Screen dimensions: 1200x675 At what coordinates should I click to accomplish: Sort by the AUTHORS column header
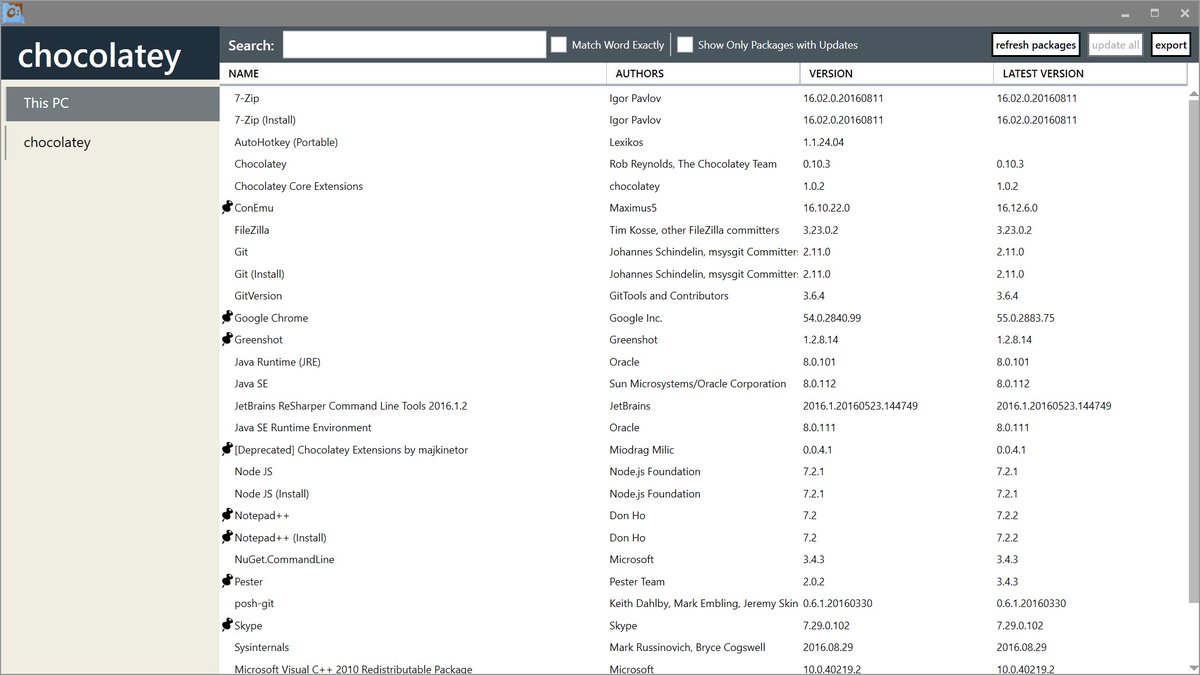(703, 74)
